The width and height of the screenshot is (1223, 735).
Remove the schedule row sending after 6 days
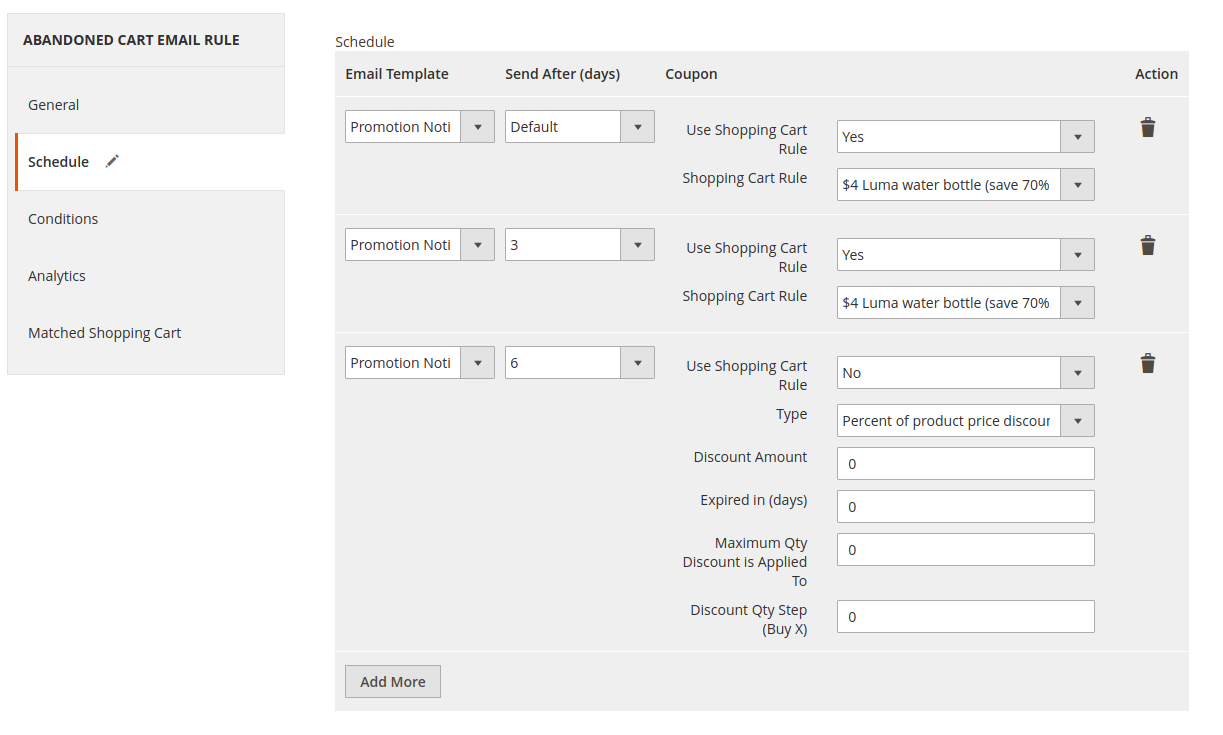[1147, 364]
